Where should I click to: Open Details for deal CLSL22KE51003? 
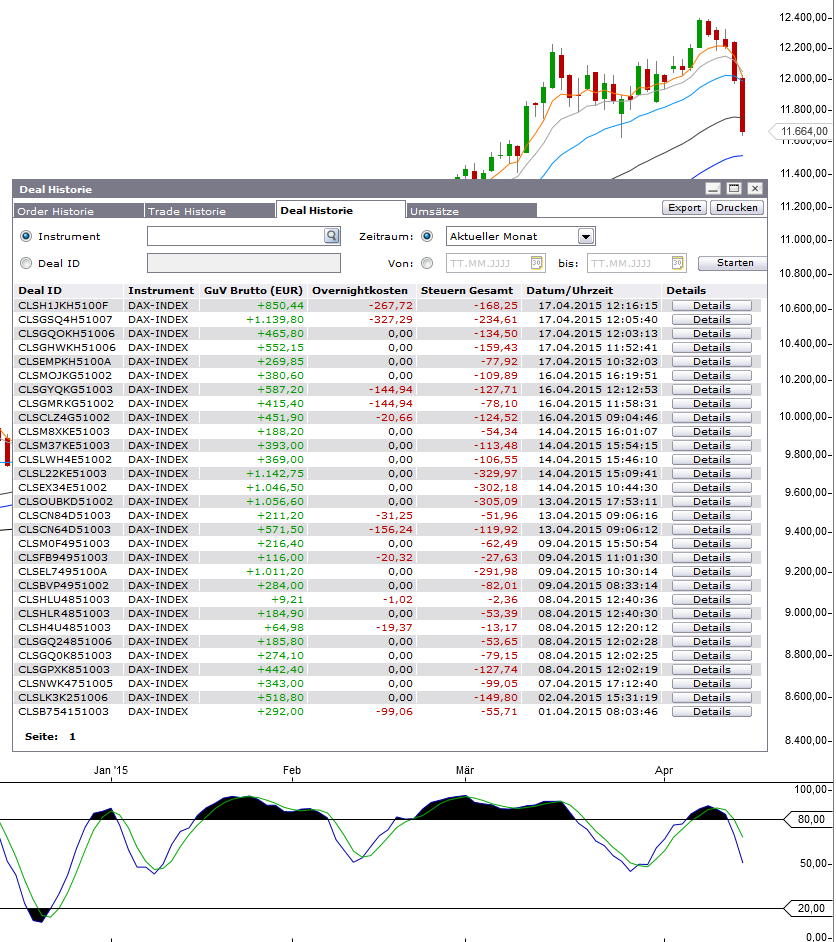click(x=712, y=473)
